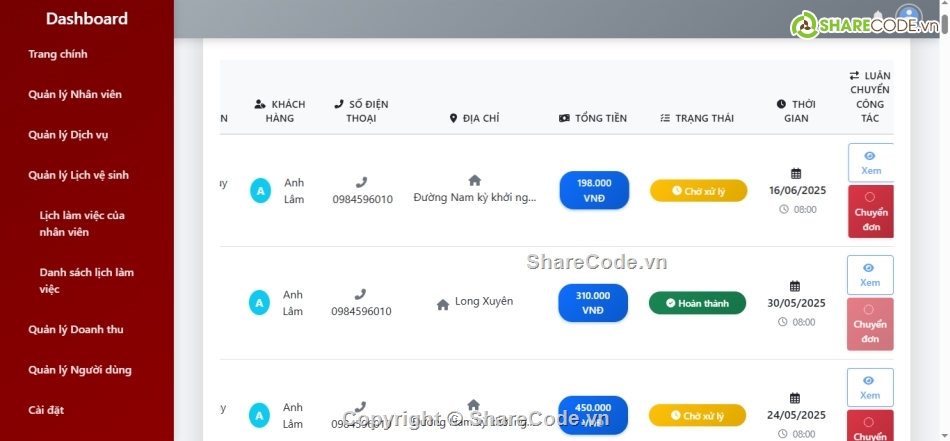Viewport: 950px width, 441px height.
Task: Click Chờ xử lý badge for 16/06/2025
Action: (699, 191)
